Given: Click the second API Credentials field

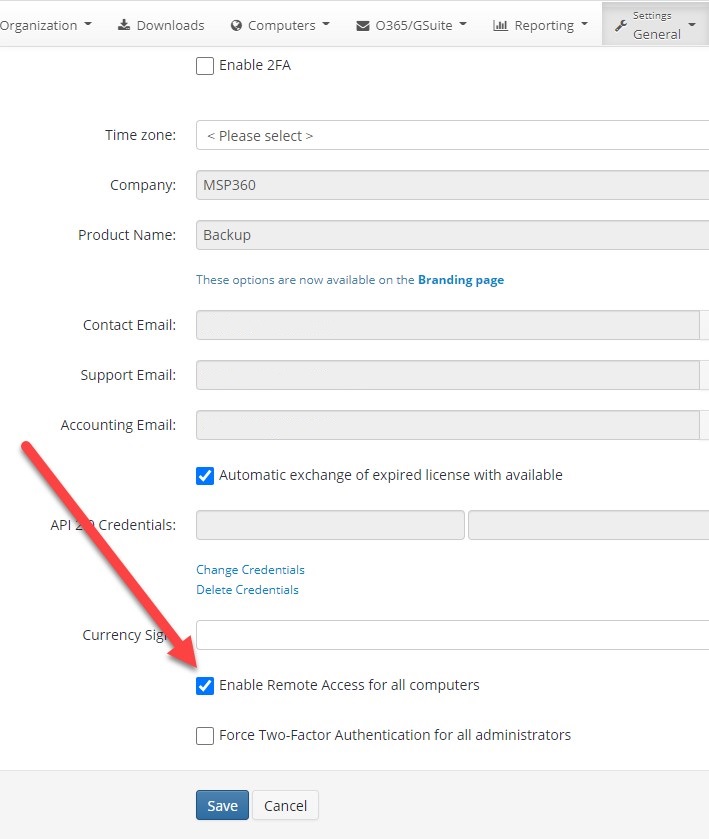Looking at the screenshot, I should click(x=589, y=525).
